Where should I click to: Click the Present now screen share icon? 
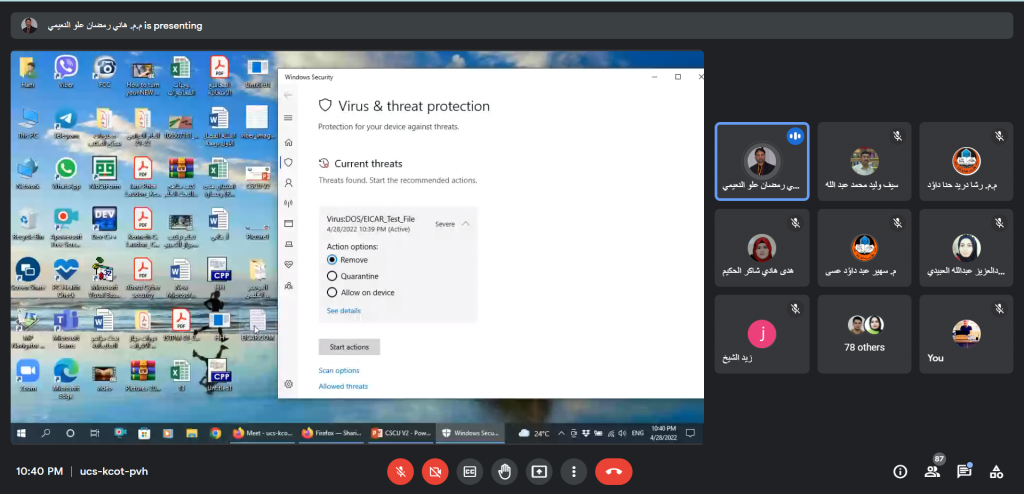pos(538,471)
